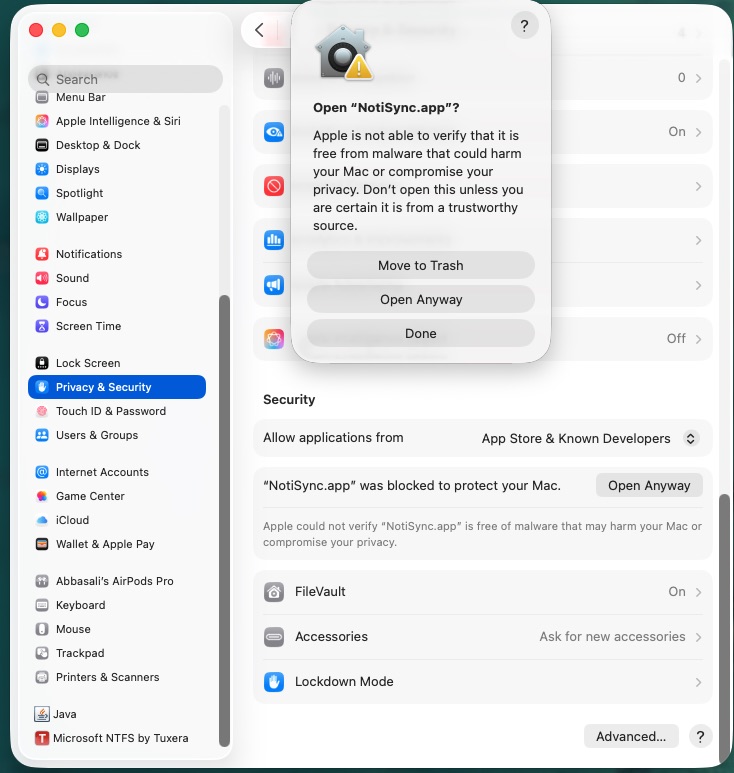The image size is (734, 773).
Task: Dismiss the dialog with Done
Action: 420,333
